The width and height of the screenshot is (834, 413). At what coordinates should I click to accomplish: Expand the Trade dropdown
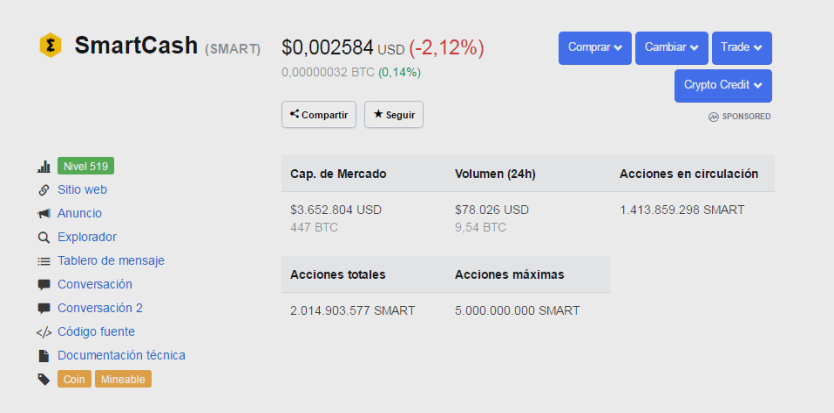tap(742, 48)
